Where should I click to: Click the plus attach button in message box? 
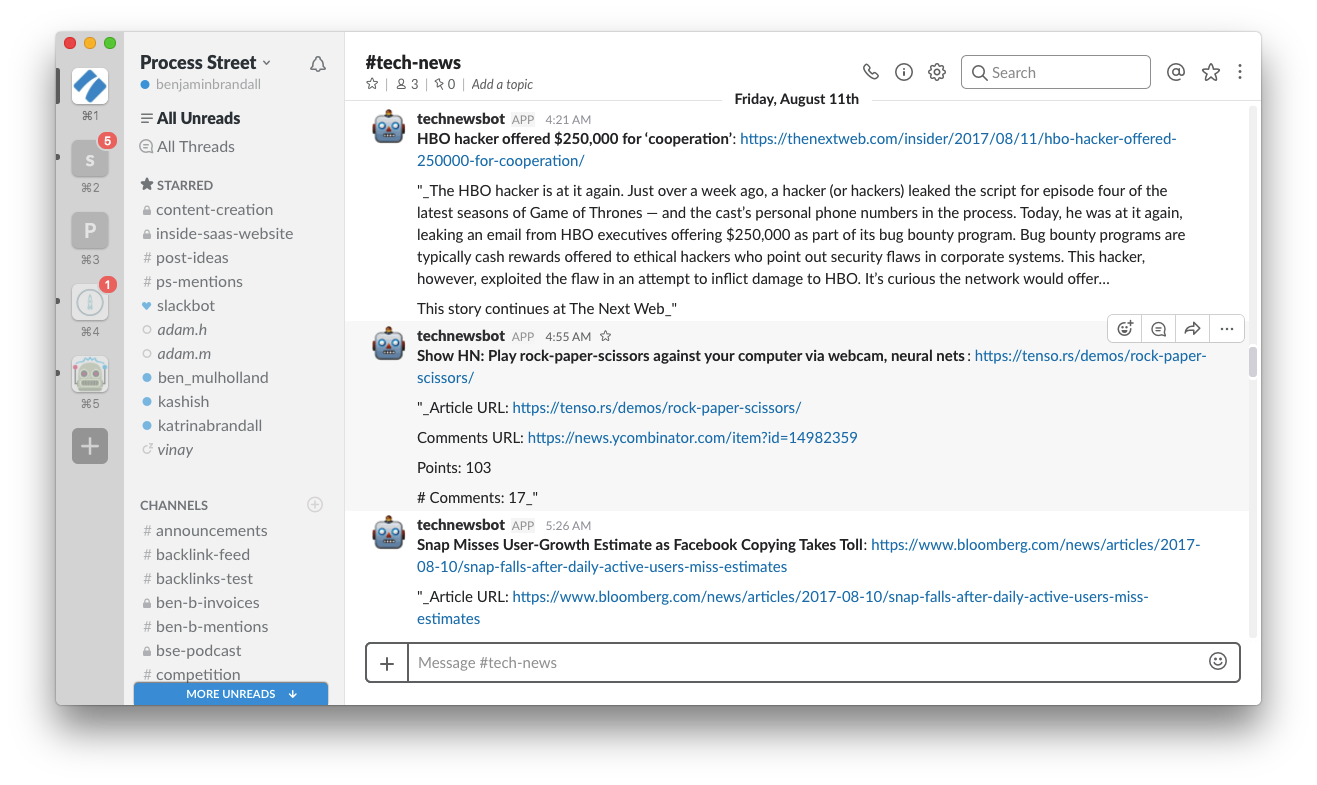coord(387,663)
